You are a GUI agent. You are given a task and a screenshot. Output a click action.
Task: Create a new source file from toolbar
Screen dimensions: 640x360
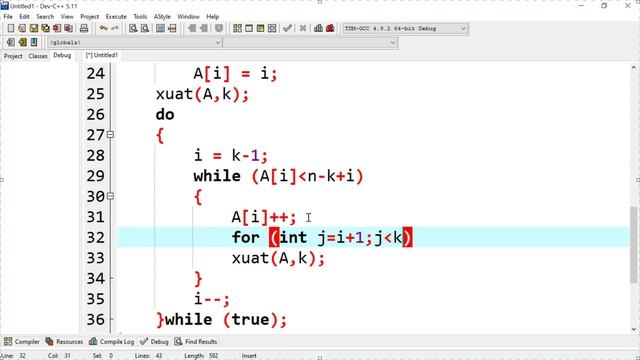pos(11,28)
